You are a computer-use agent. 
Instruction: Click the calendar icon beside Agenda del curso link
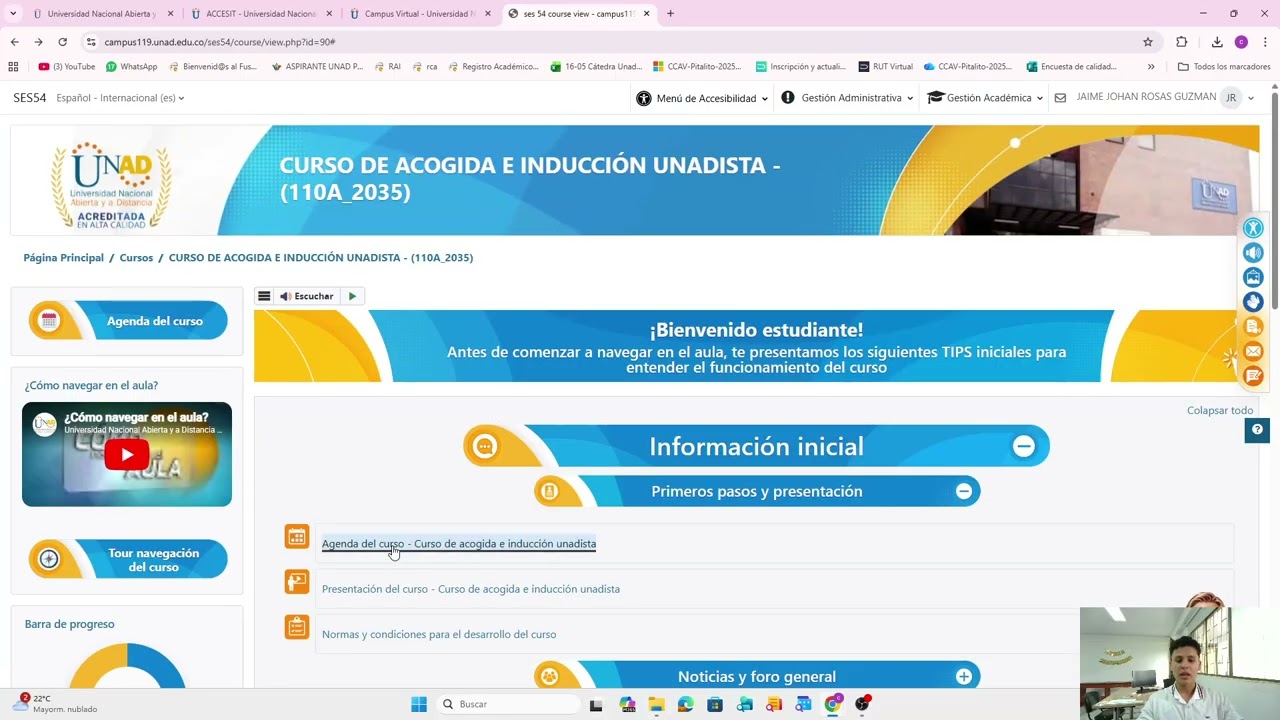click(x=297, y=537)
